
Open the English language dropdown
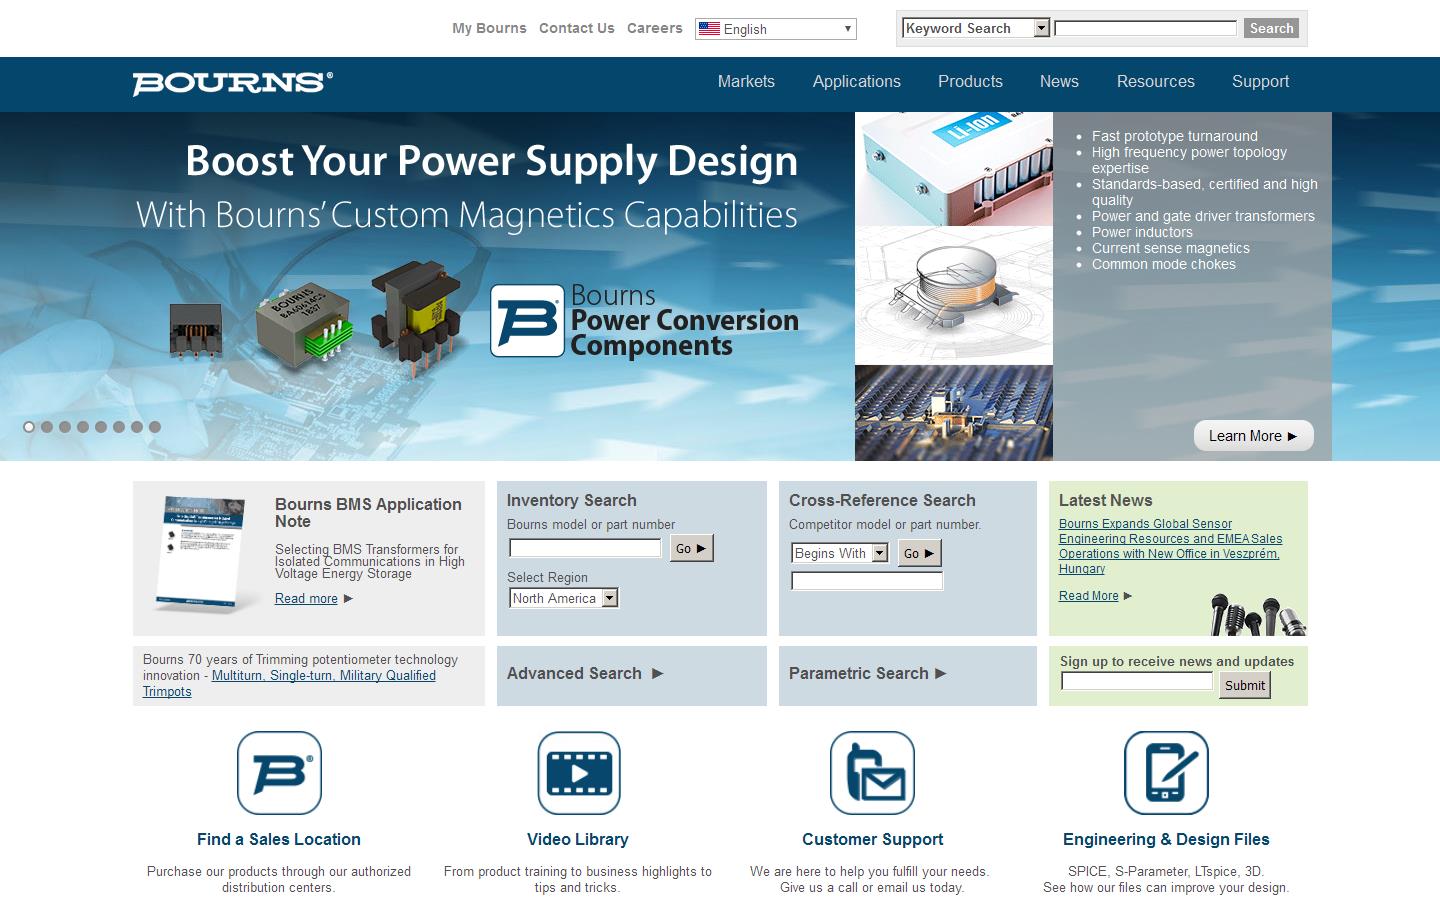[x=776, y=29]
